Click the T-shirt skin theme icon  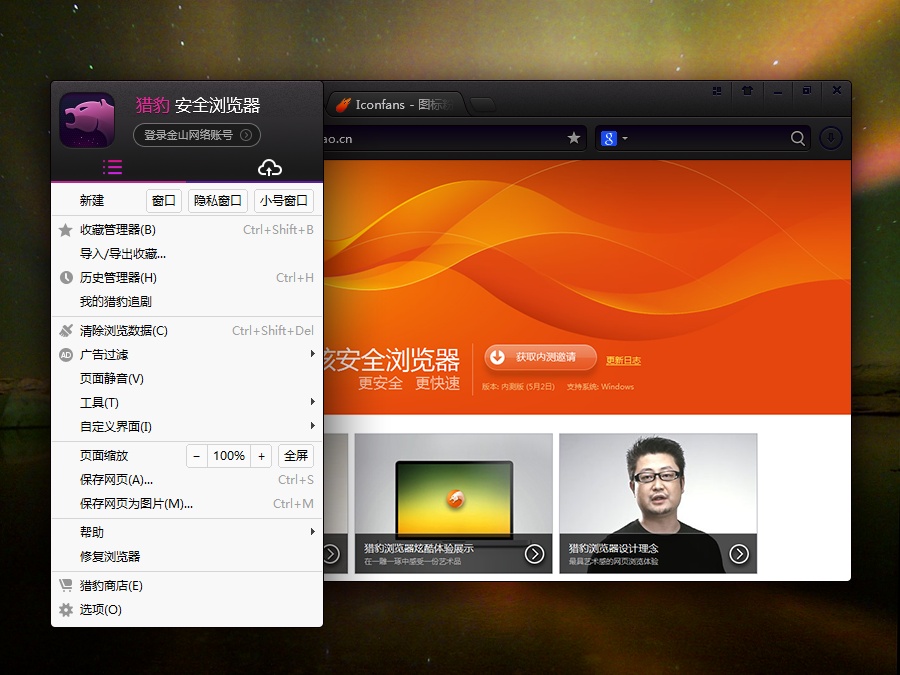point(747,91)
